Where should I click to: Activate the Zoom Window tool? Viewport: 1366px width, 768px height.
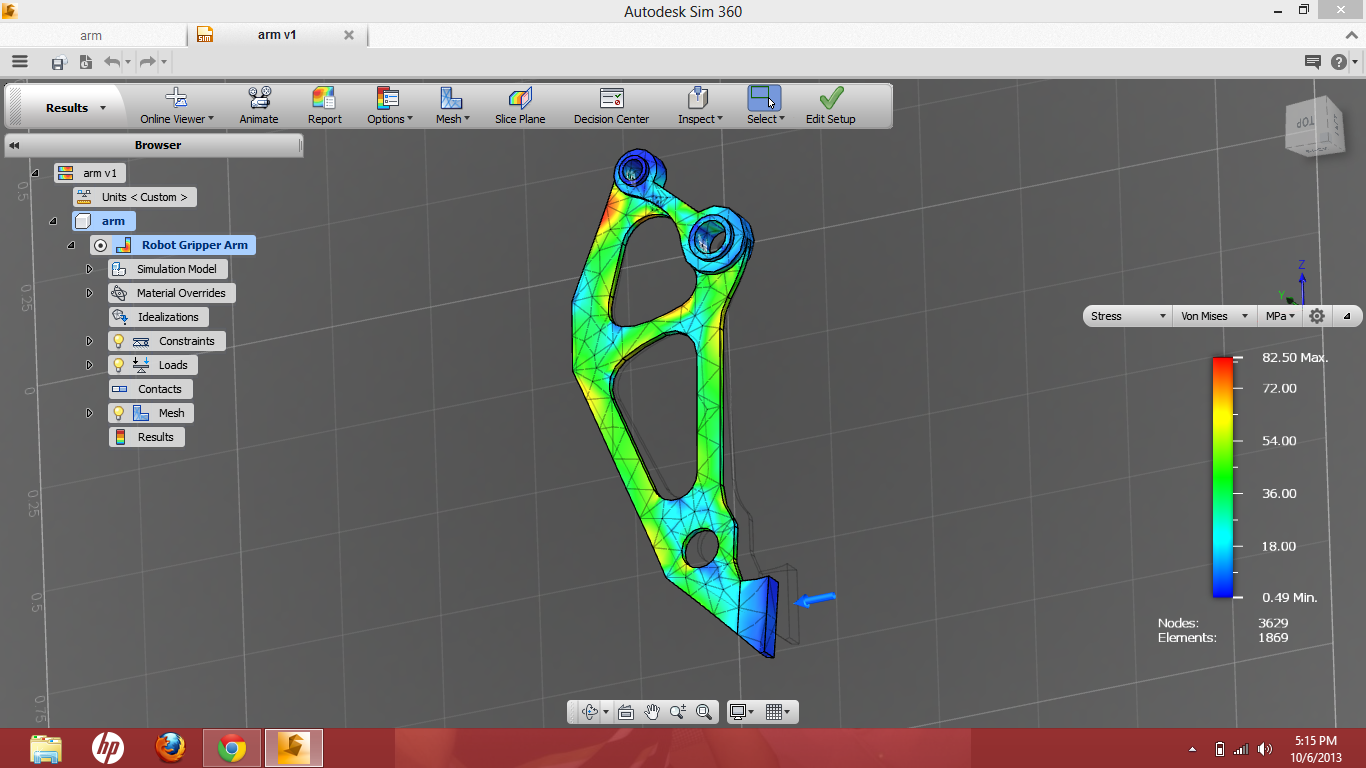tap(704, 712)
